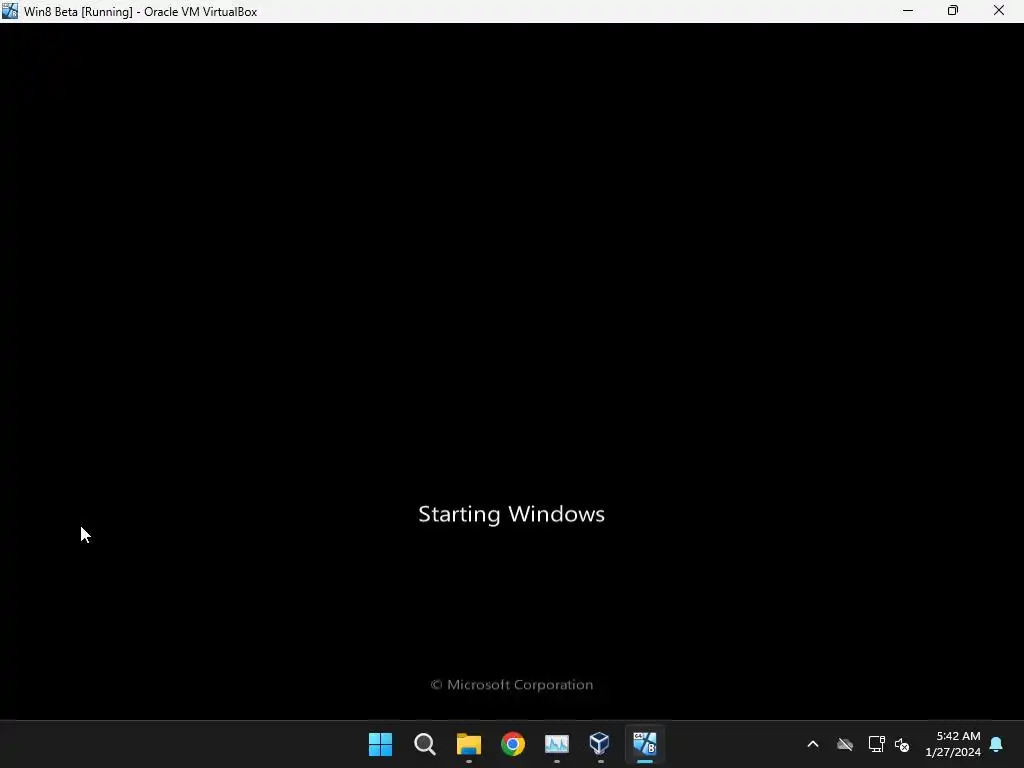Click the '© Microsoft Corporation' text
1024x768 pixels.
512,684
